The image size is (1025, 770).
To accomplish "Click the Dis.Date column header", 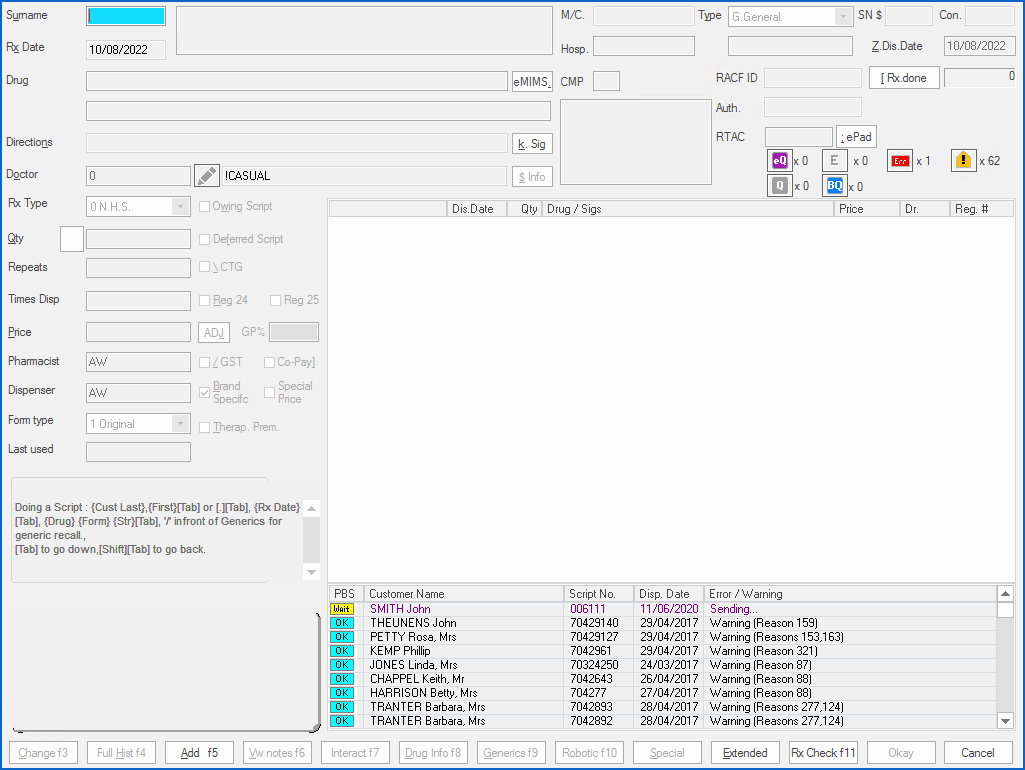I will (x=472, y=209).
